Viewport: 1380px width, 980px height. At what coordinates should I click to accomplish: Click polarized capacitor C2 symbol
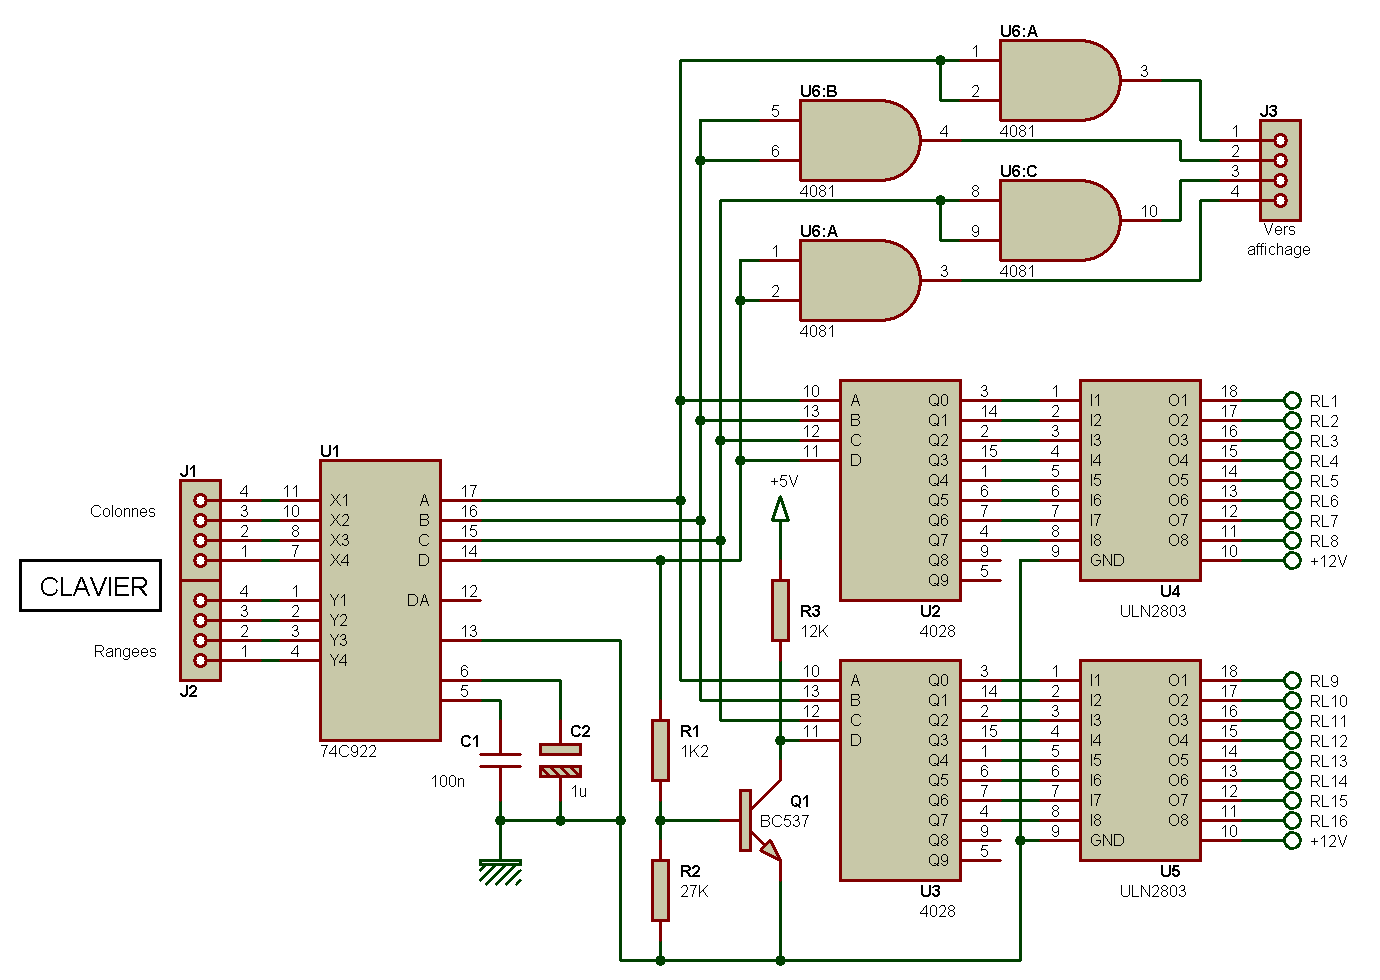pyautogui.click(x=560, y=760)
